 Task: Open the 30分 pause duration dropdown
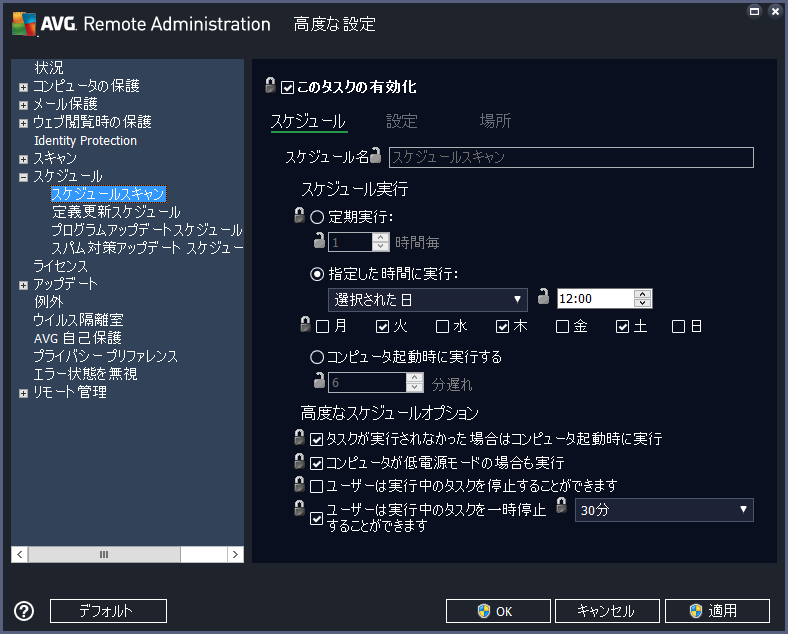[x=664, y=510]
